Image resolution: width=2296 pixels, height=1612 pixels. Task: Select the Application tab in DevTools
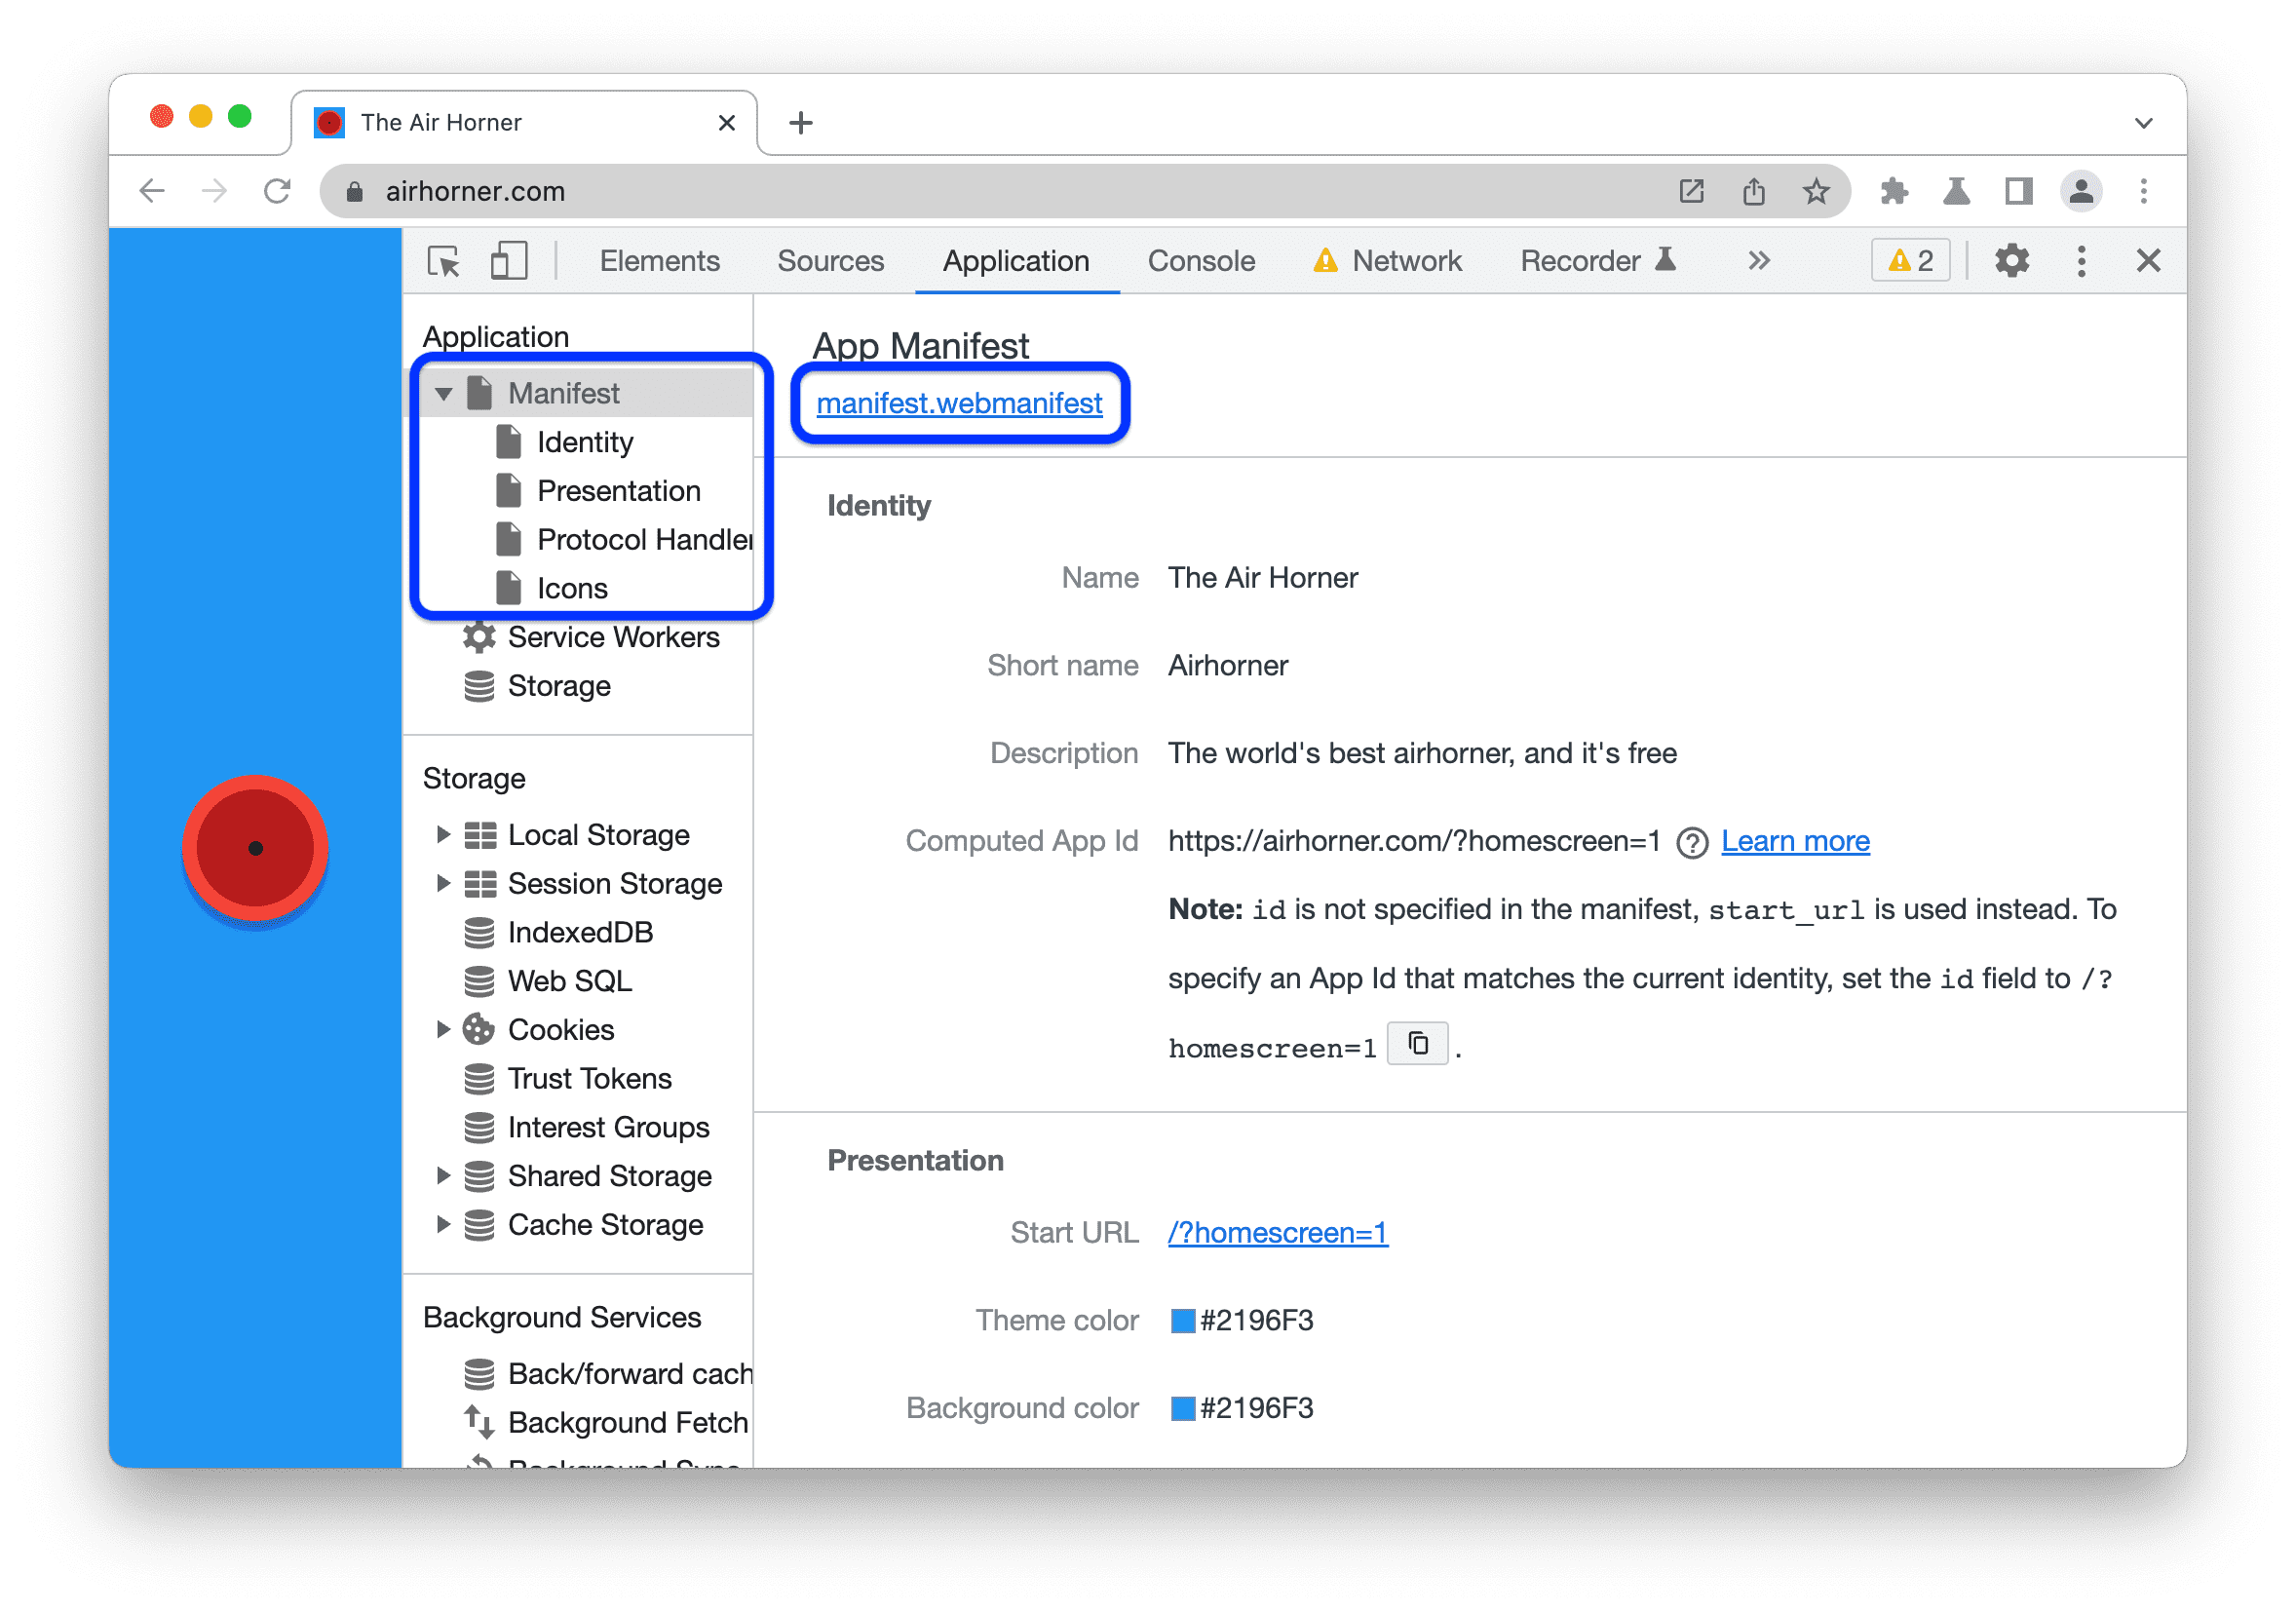(x=1017, y=262)
